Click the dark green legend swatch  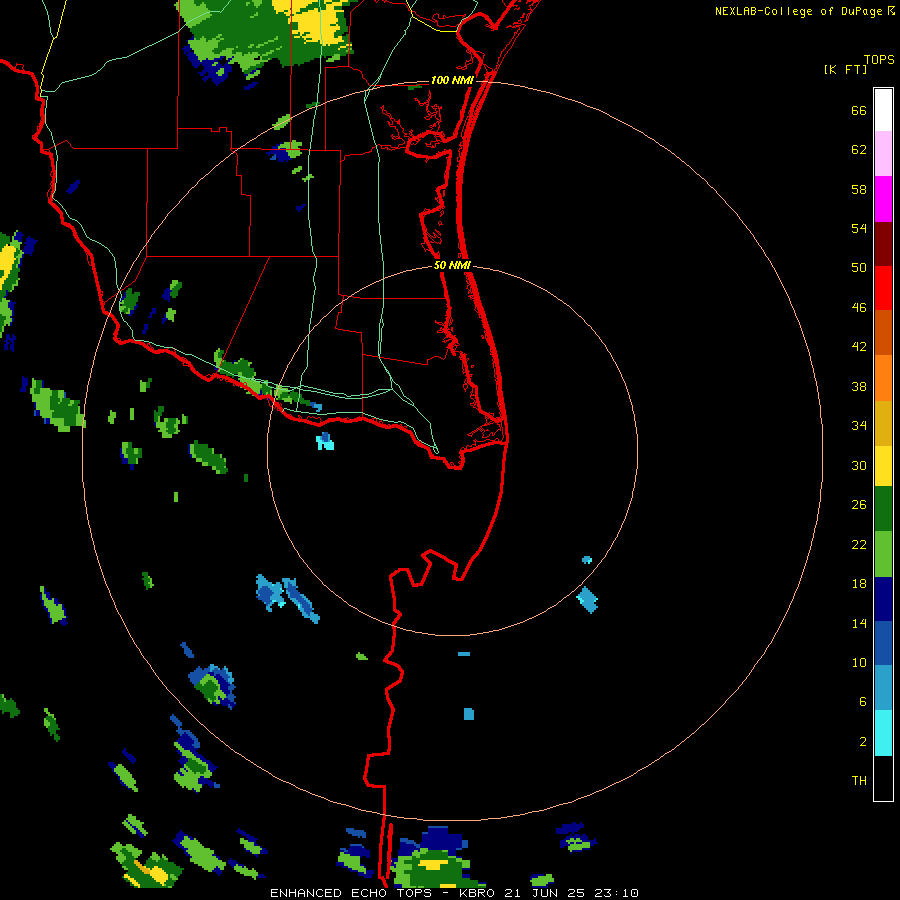point(883,509)
